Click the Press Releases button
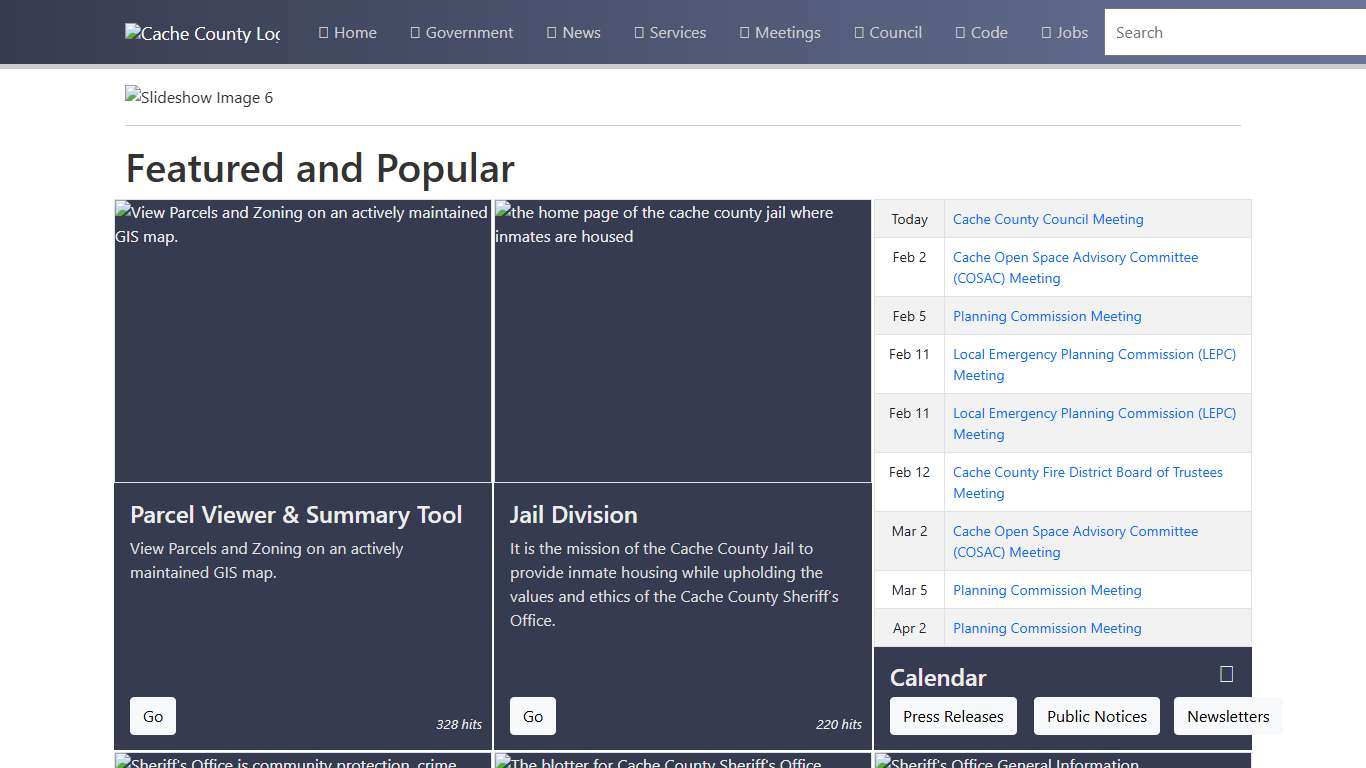This screenshot has width=1366, height=768. pyautogui.click(x=952, y=716)
